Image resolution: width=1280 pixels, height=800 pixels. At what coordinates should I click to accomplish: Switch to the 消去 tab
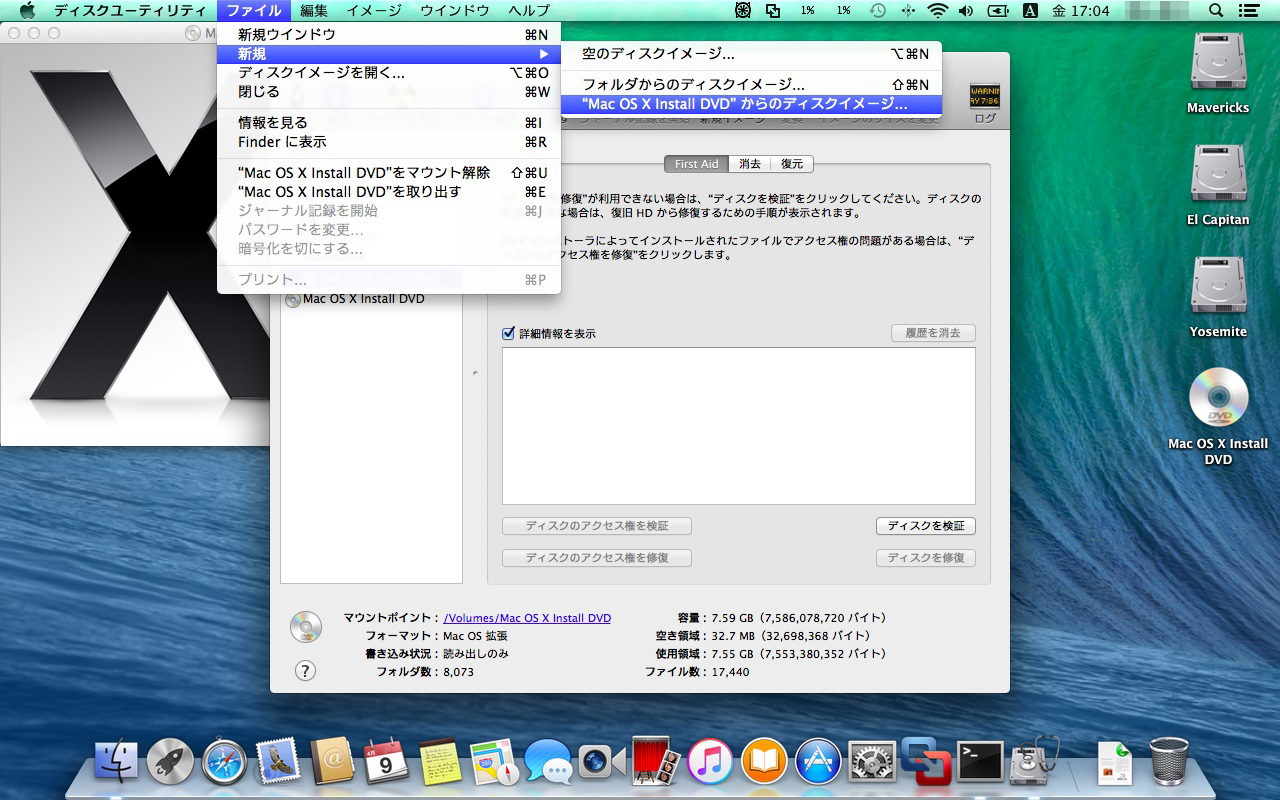pos(750,164)
